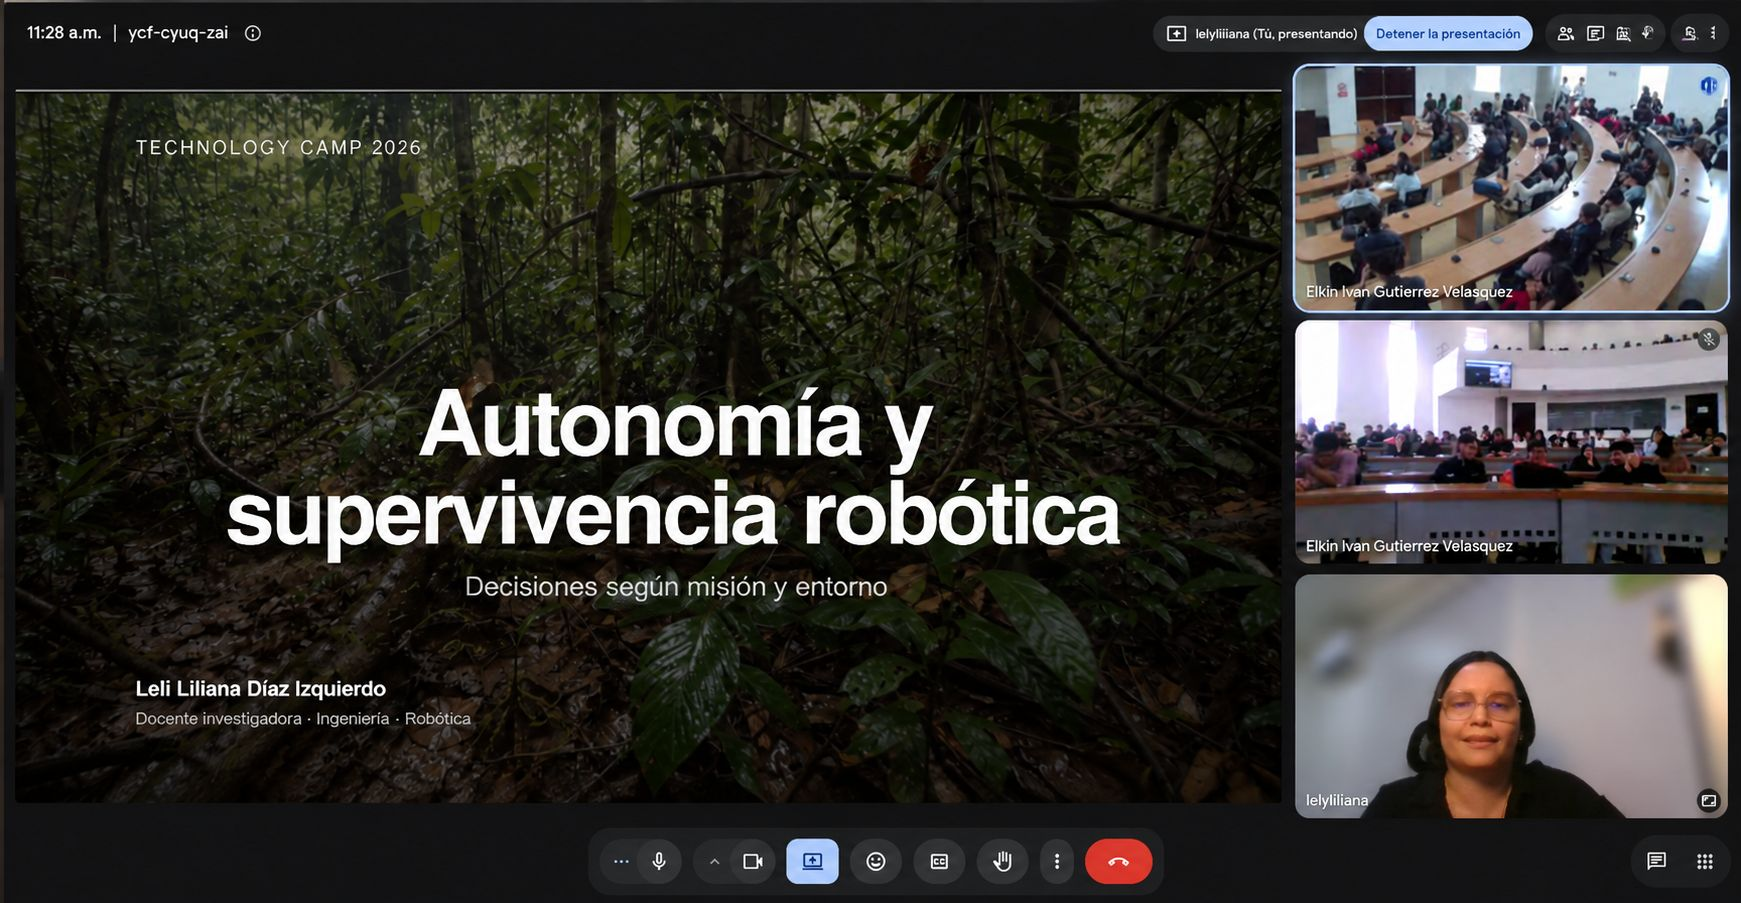Viewport: 1741px width, 903px height.
Task: Open the in-call chat icon at top right
Action: click(1595, 33)
